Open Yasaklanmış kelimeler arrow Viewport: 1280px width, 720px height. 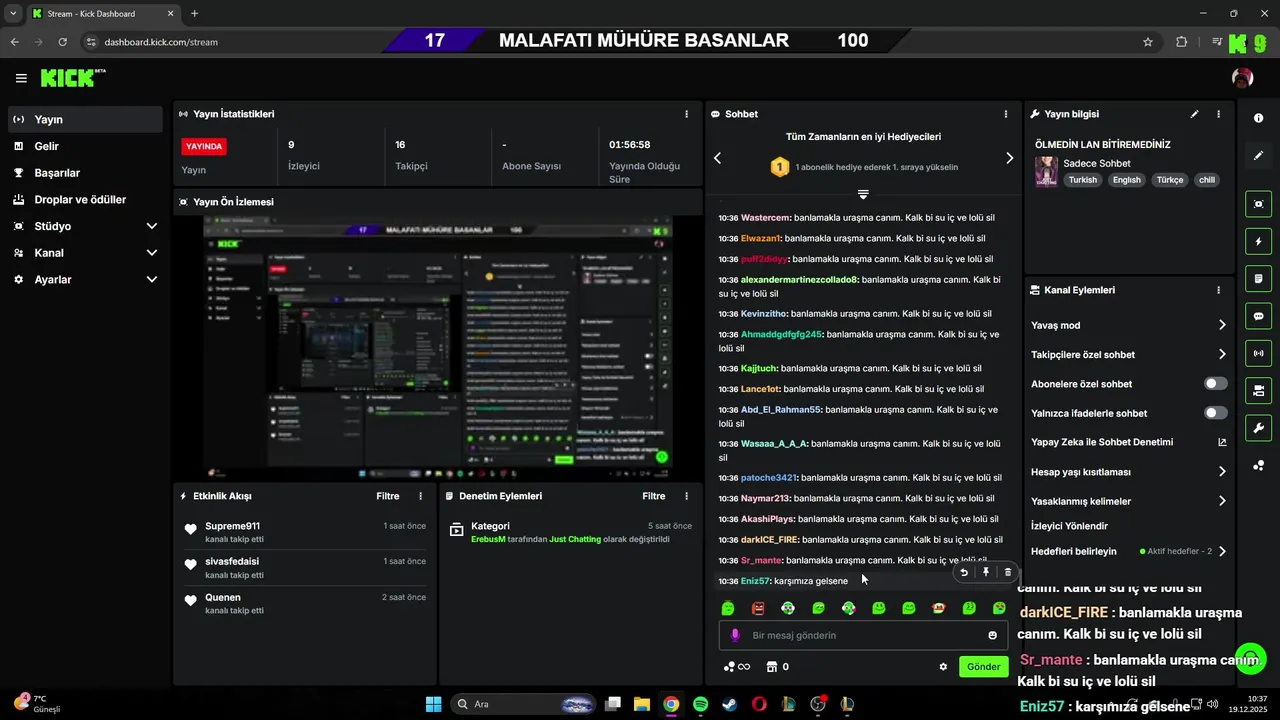1222,501
